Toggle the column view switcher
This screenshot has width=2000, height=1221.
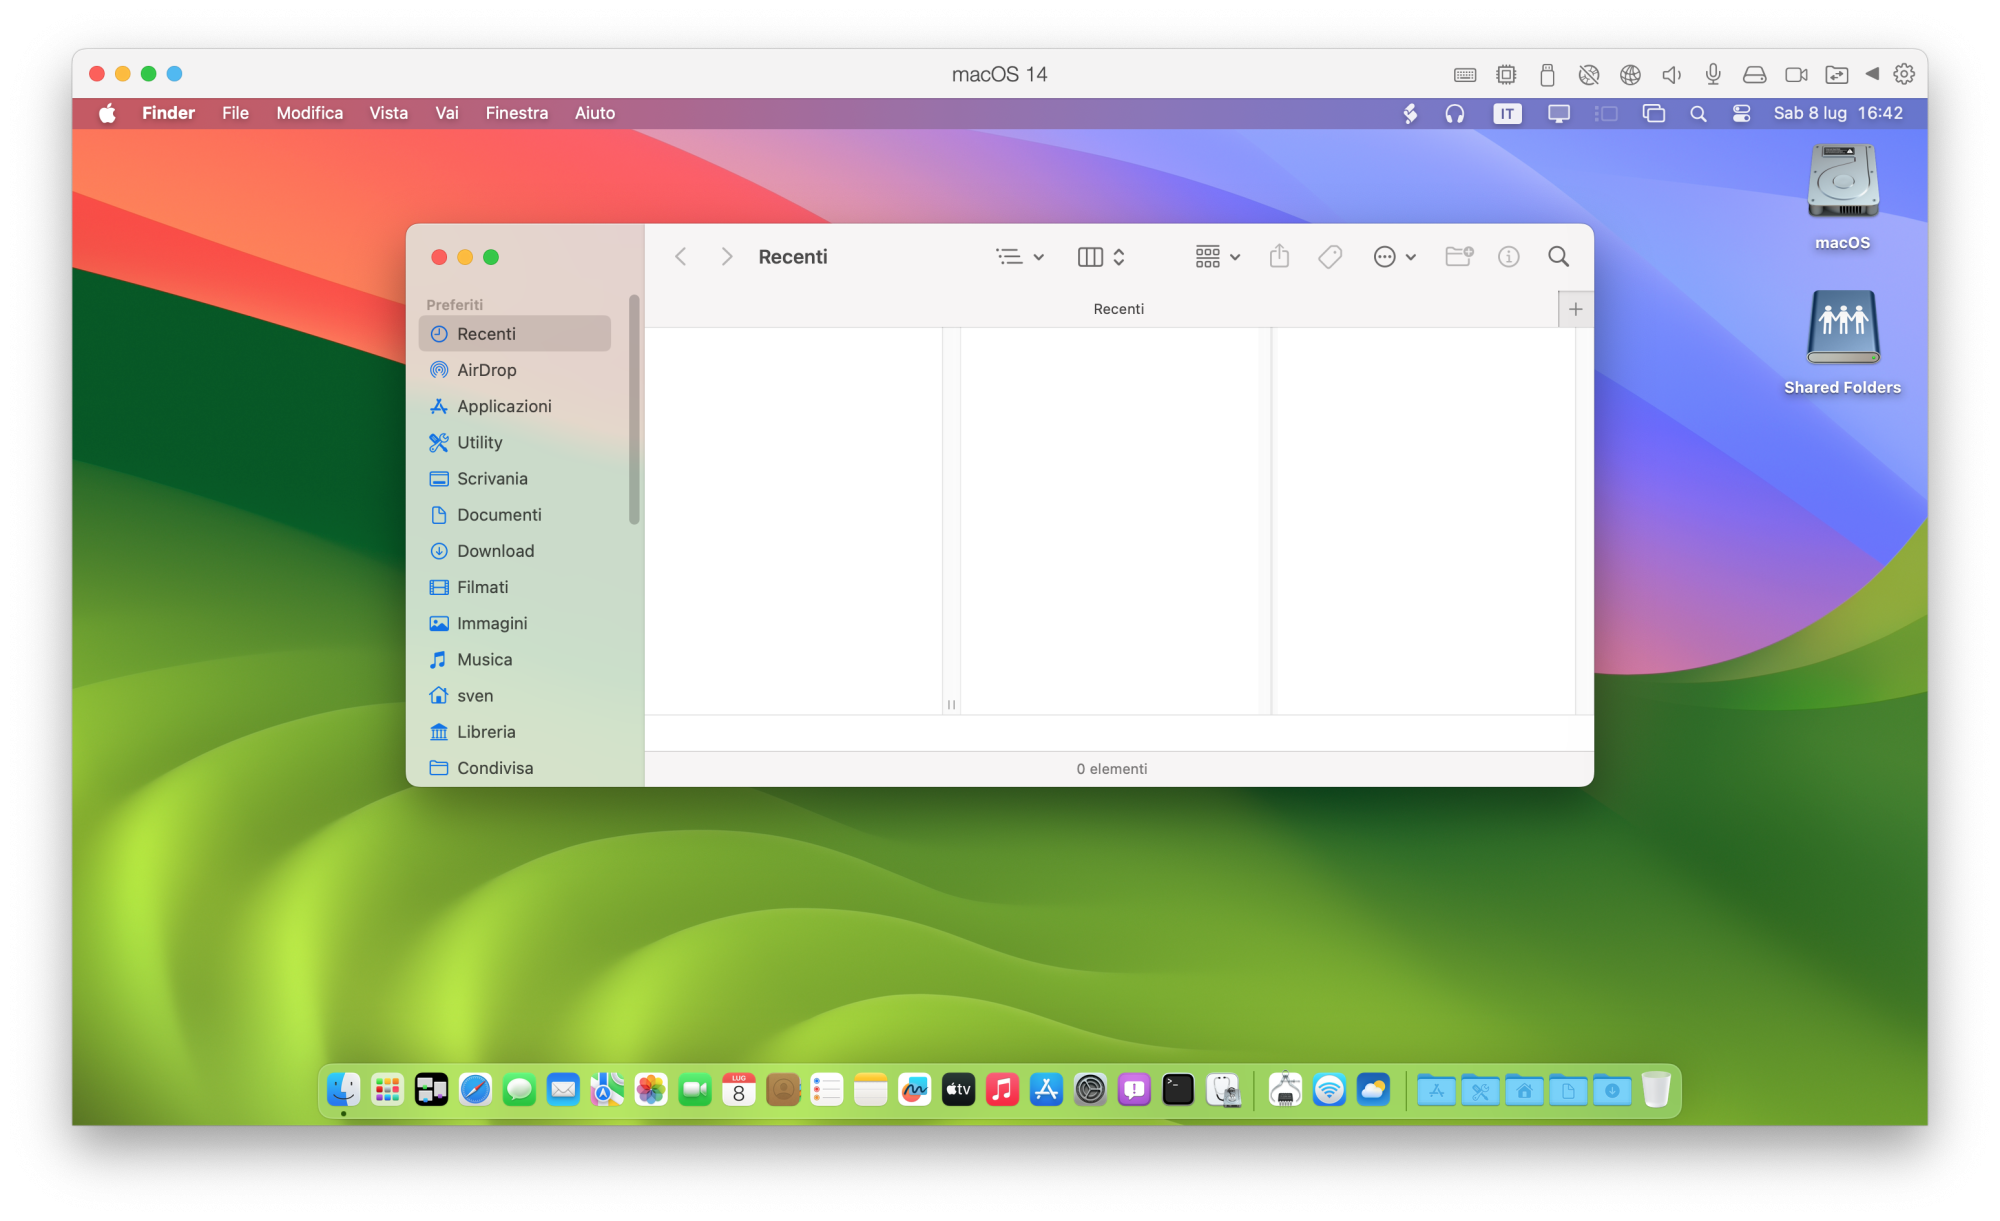coord(1101,257)
